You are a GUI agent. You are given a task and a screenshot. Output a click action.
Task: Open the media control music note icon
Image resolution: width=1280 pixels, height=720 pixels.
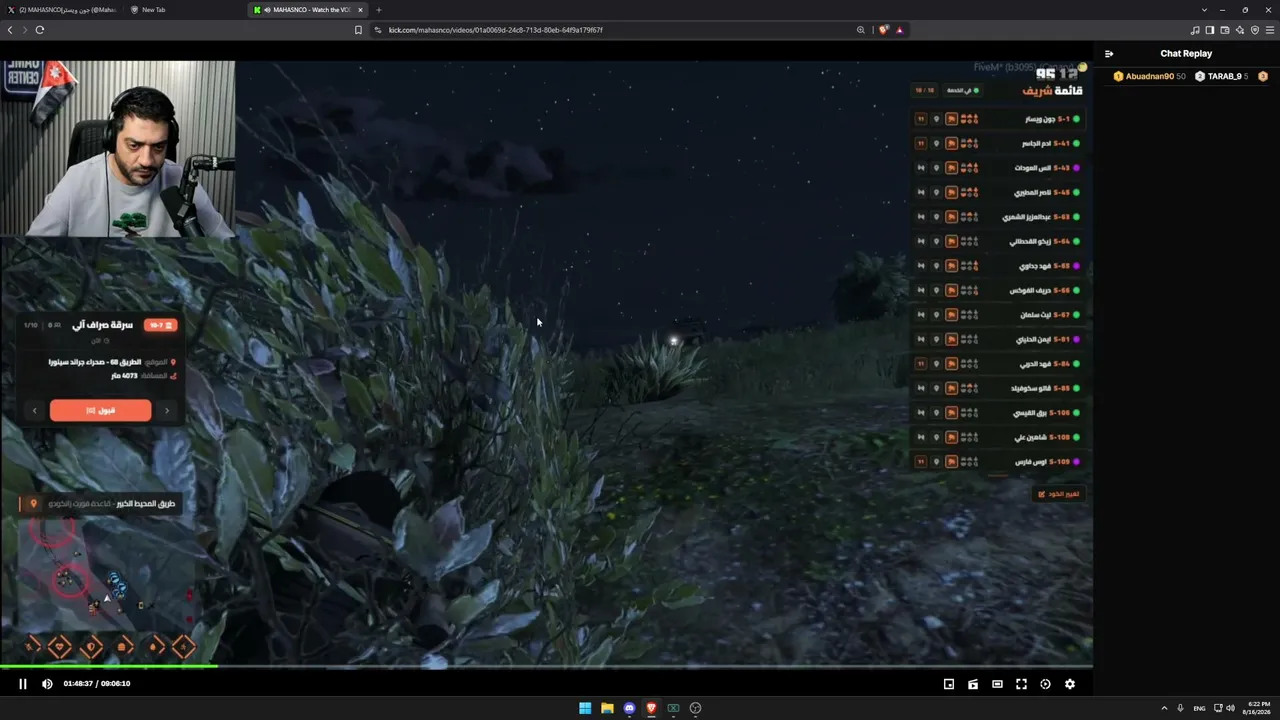[x=1195, y=30]
